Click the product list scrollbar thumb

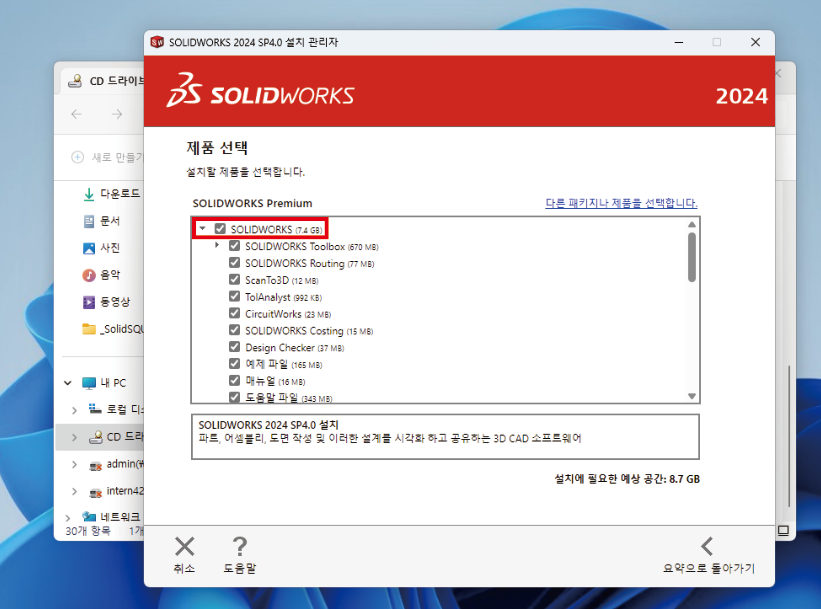pos(692,257)
